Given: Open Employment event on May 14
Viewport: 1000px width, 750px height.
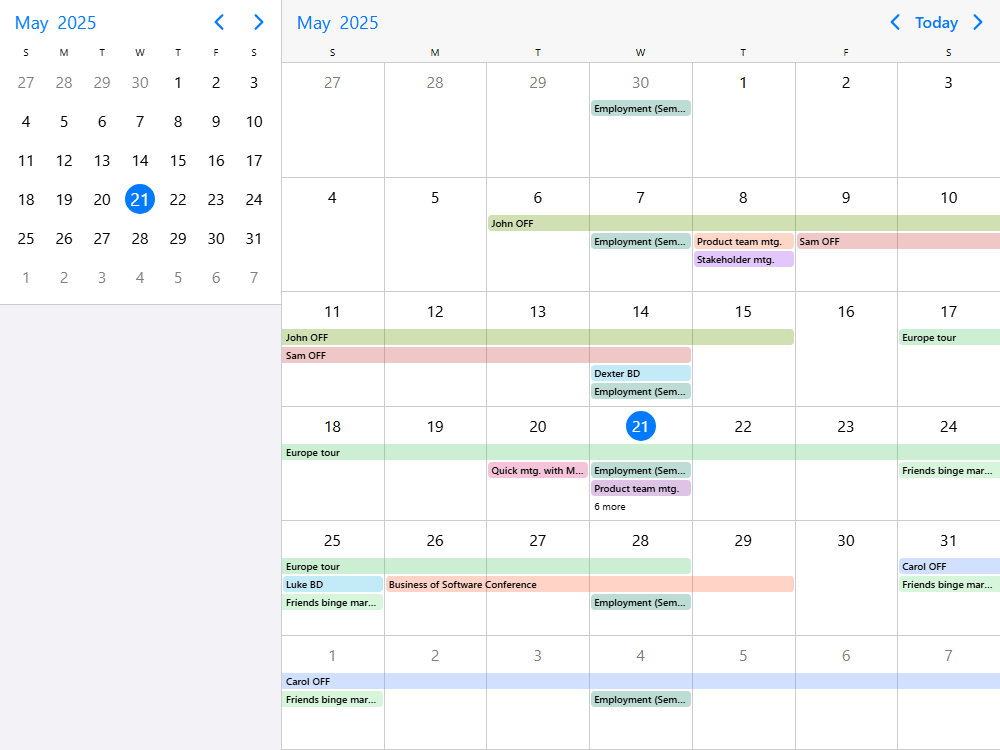Looking at the screenshot, I should point(640,391).
